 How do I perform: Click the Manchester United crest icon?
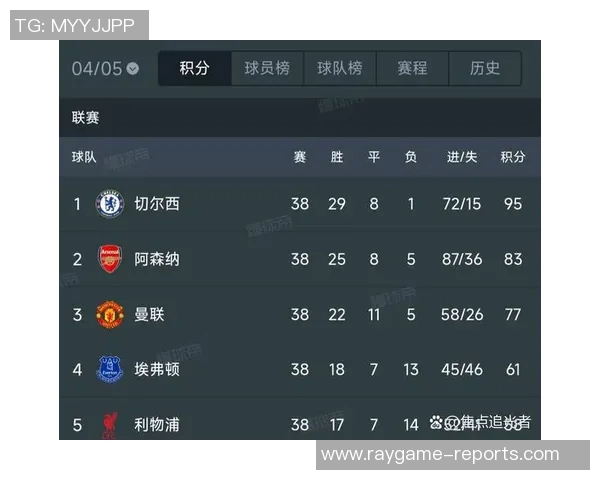[110, 314]
